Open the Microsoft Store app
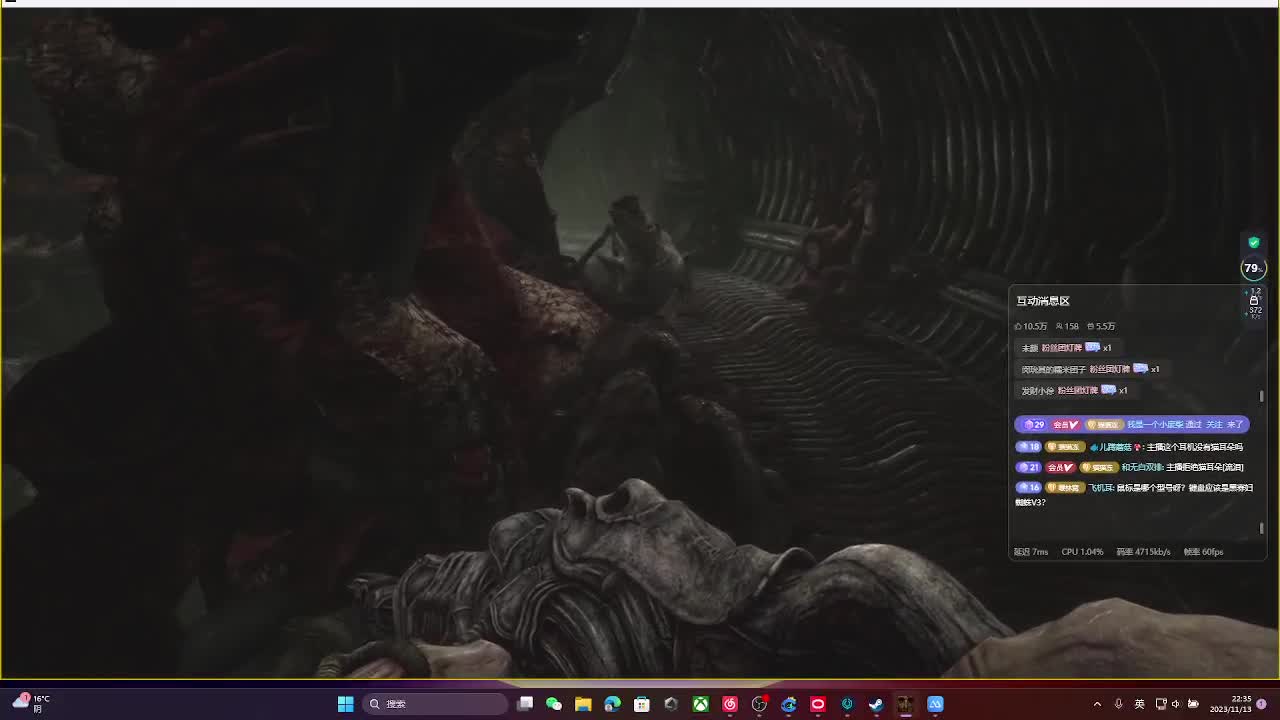 tap(642, 704)
